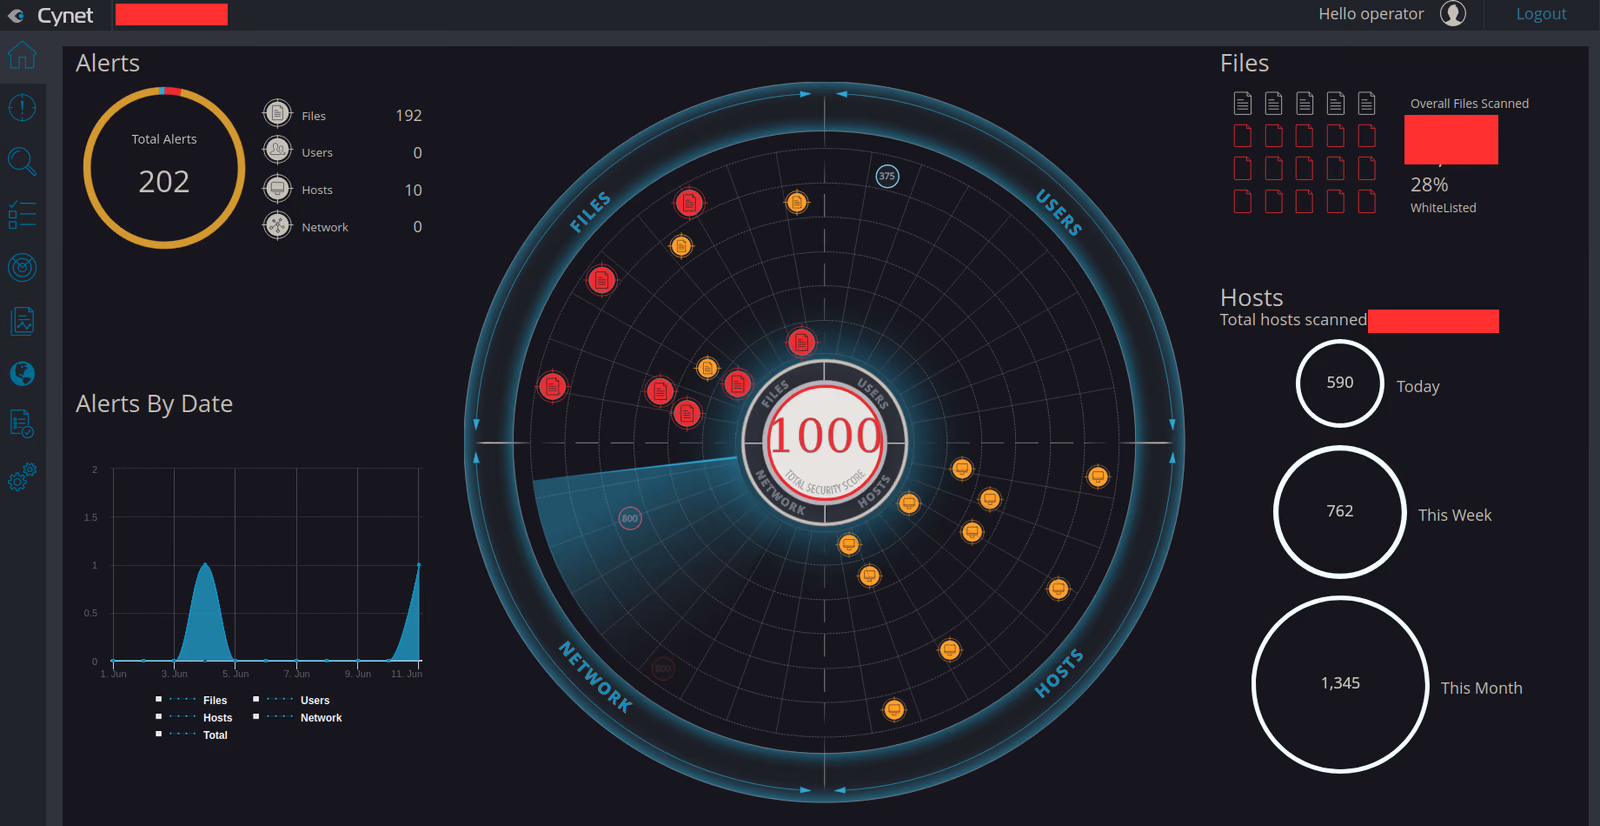The height and width of the screenshot is (826, 1600).
Task: Select the leftmost red file alert on radar
Action: (552, 386)
